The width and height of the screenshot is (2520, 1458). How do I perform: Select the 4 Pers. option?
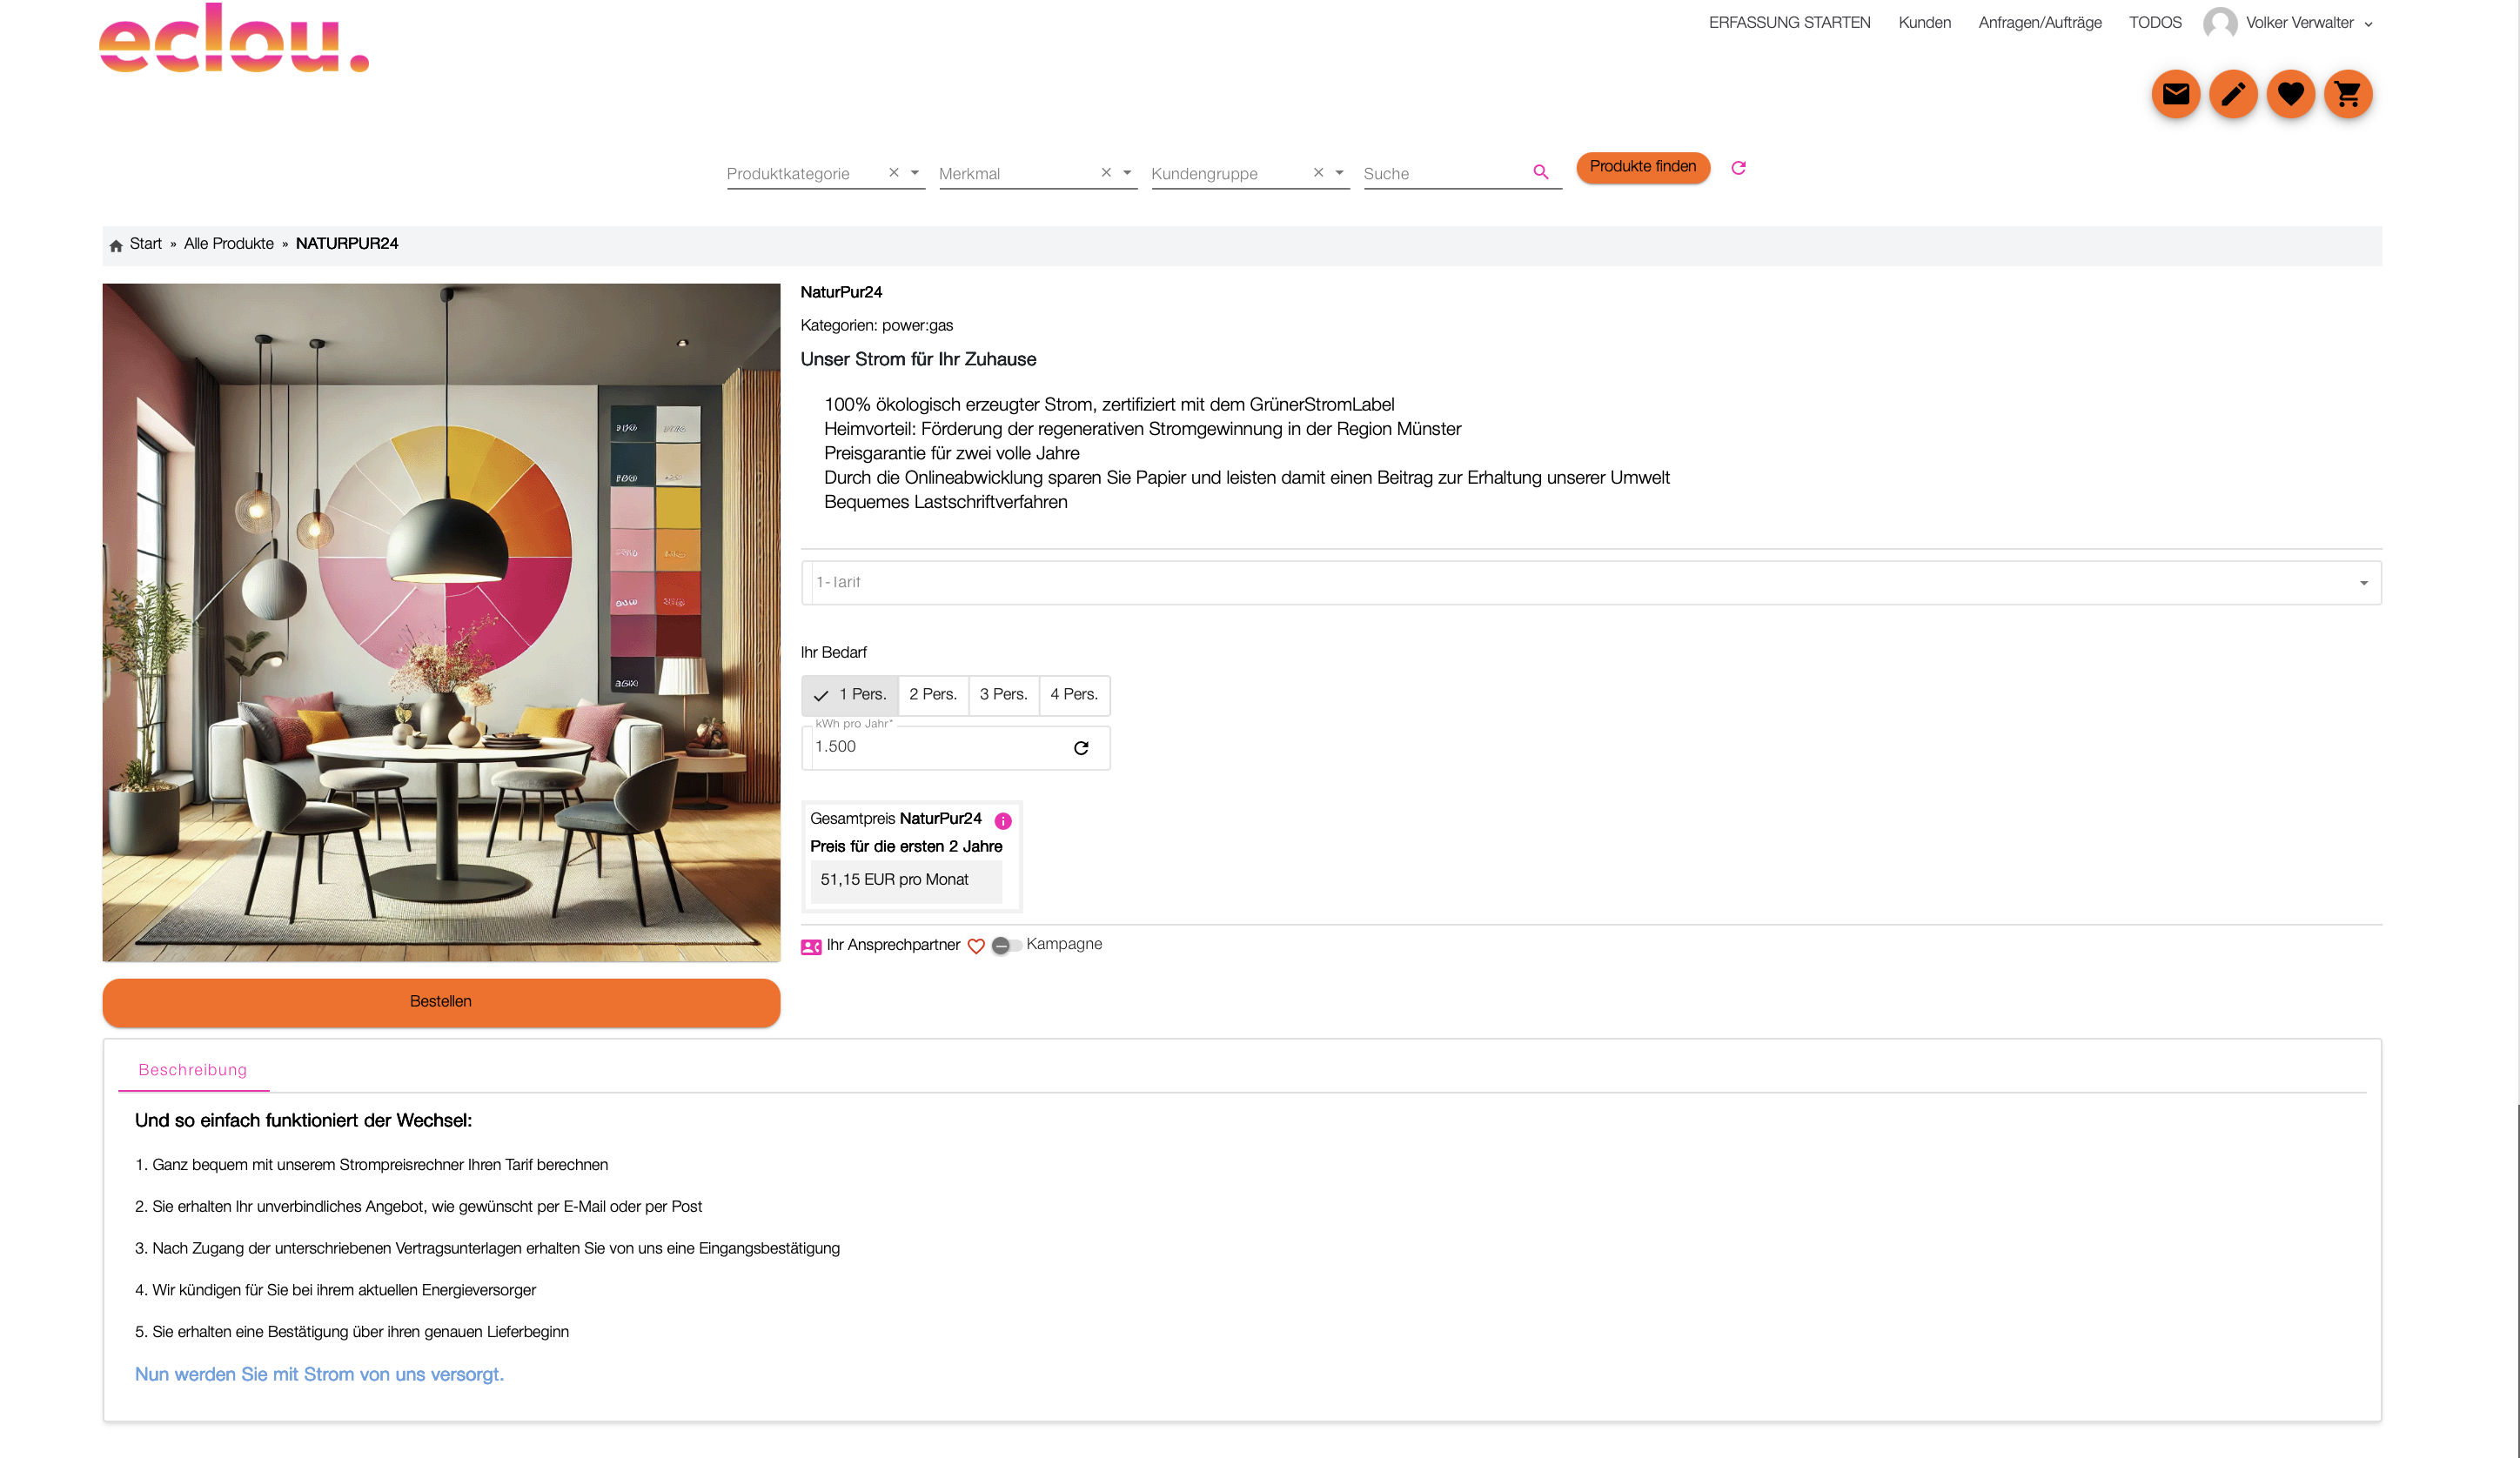pos(1074,695)
